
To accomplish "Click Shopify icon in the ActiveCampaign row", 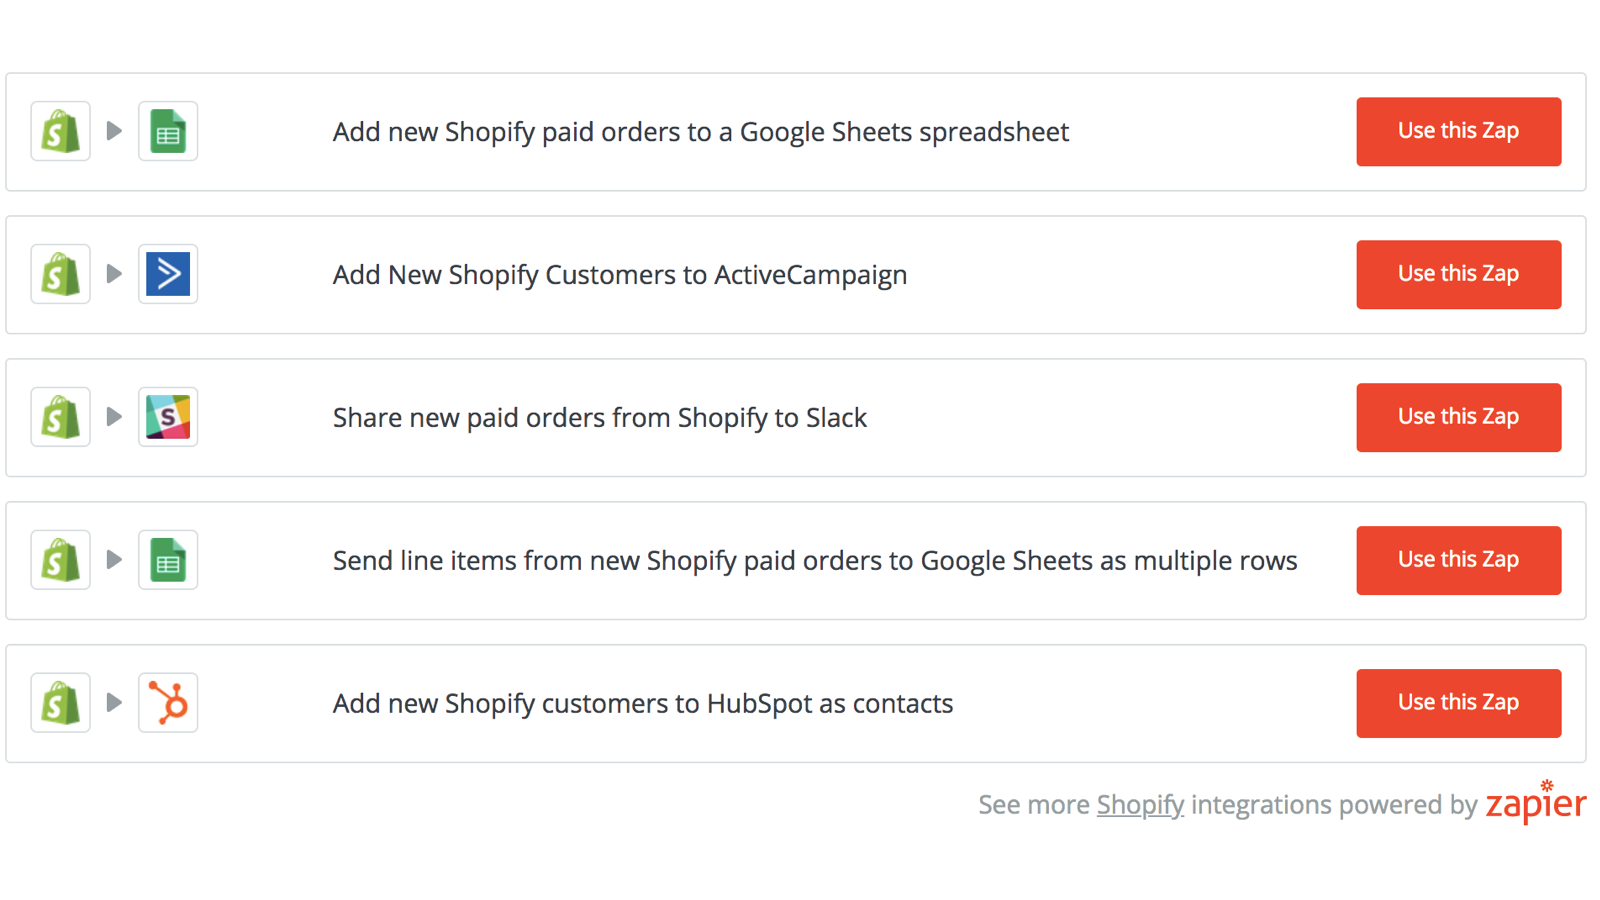I will coord(60,274).
